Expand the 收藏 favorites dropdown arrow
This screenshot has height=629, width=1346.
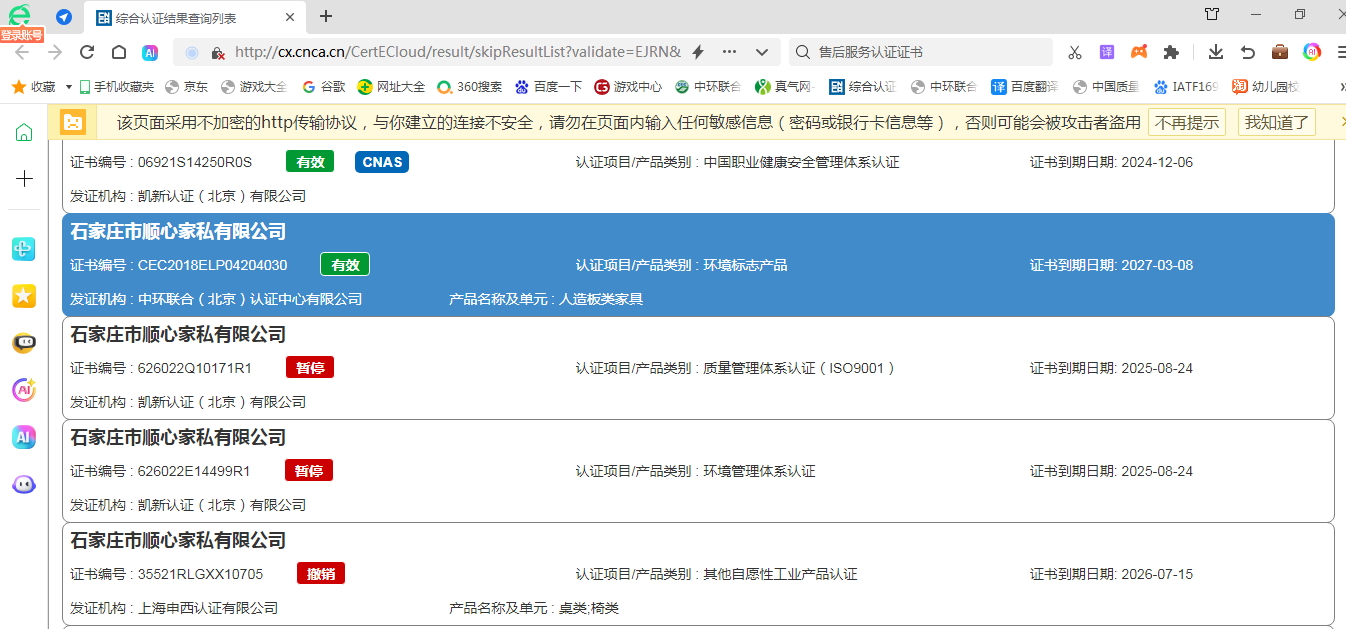pyautogui.click(x=69, y=87)
